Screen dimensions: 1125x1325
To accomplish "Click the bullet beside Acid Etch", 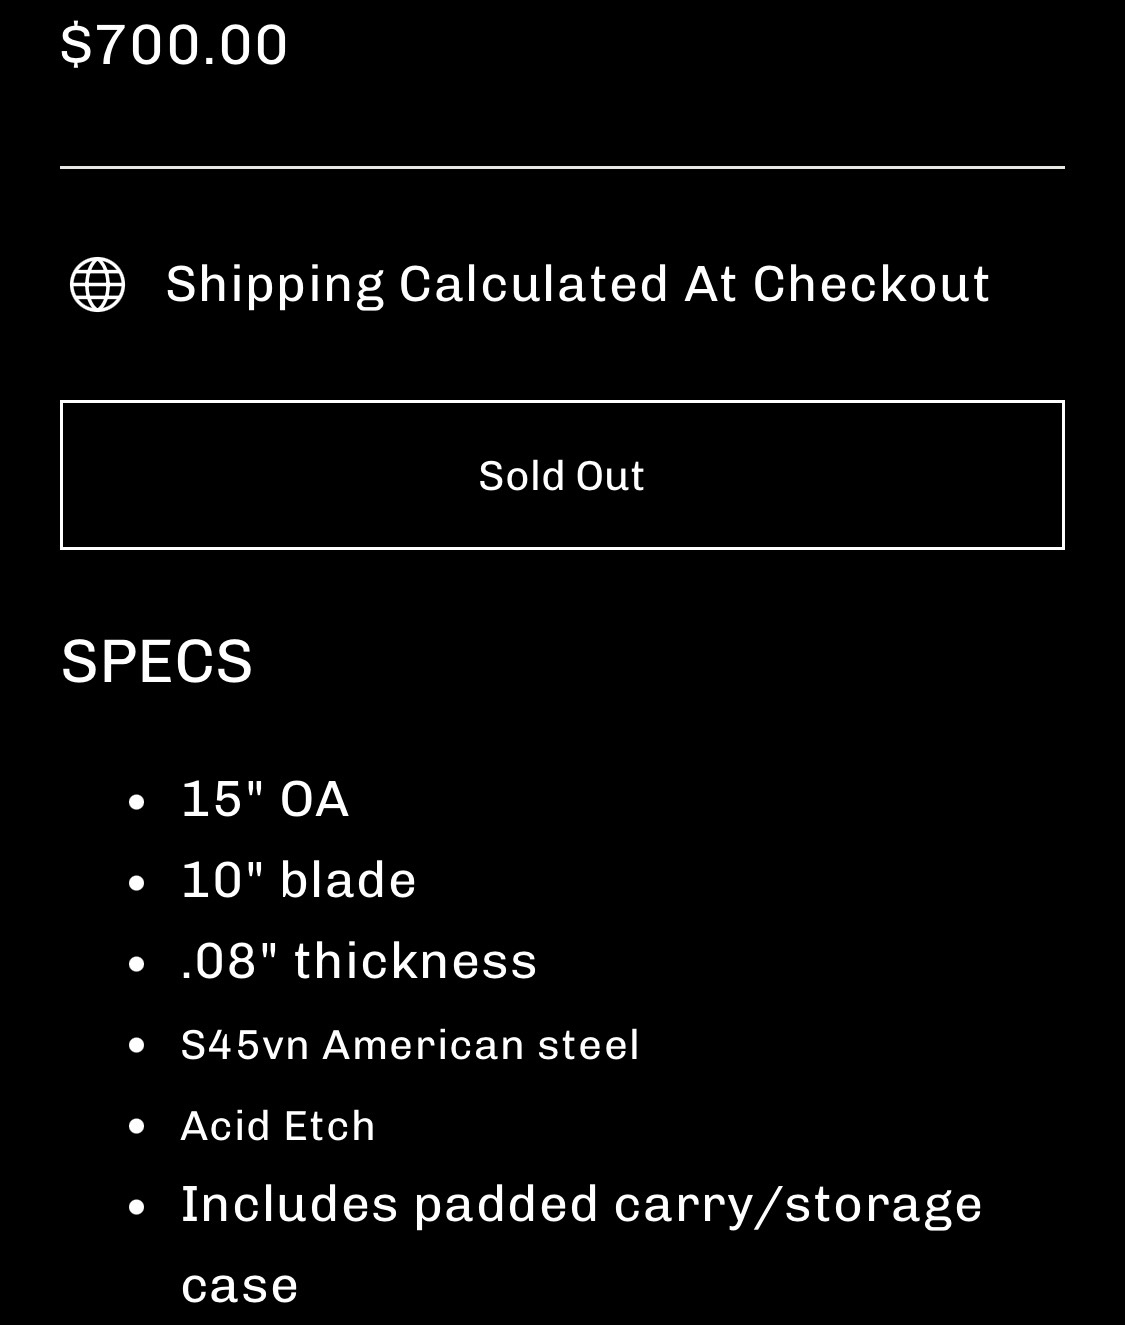I will [x=138, y=1126].
